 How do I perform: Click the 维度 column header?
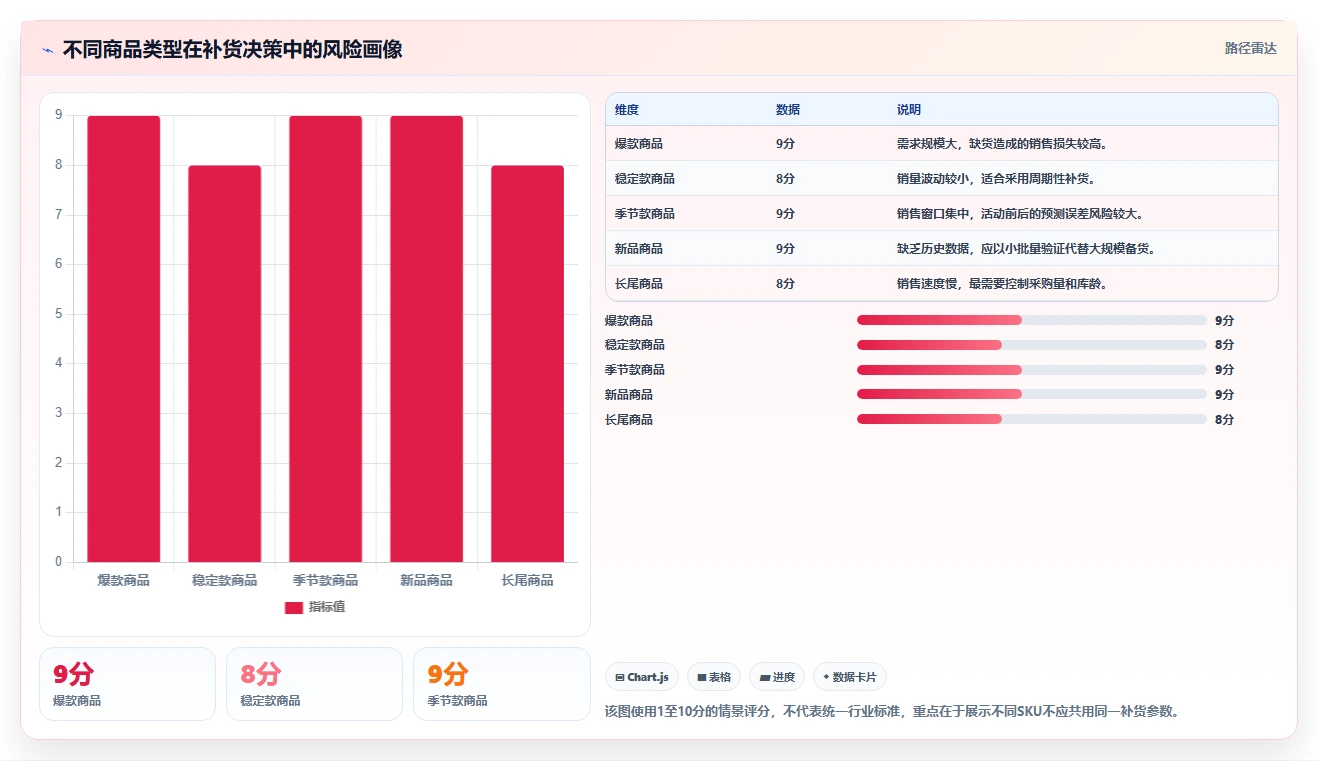pos(627,110)
